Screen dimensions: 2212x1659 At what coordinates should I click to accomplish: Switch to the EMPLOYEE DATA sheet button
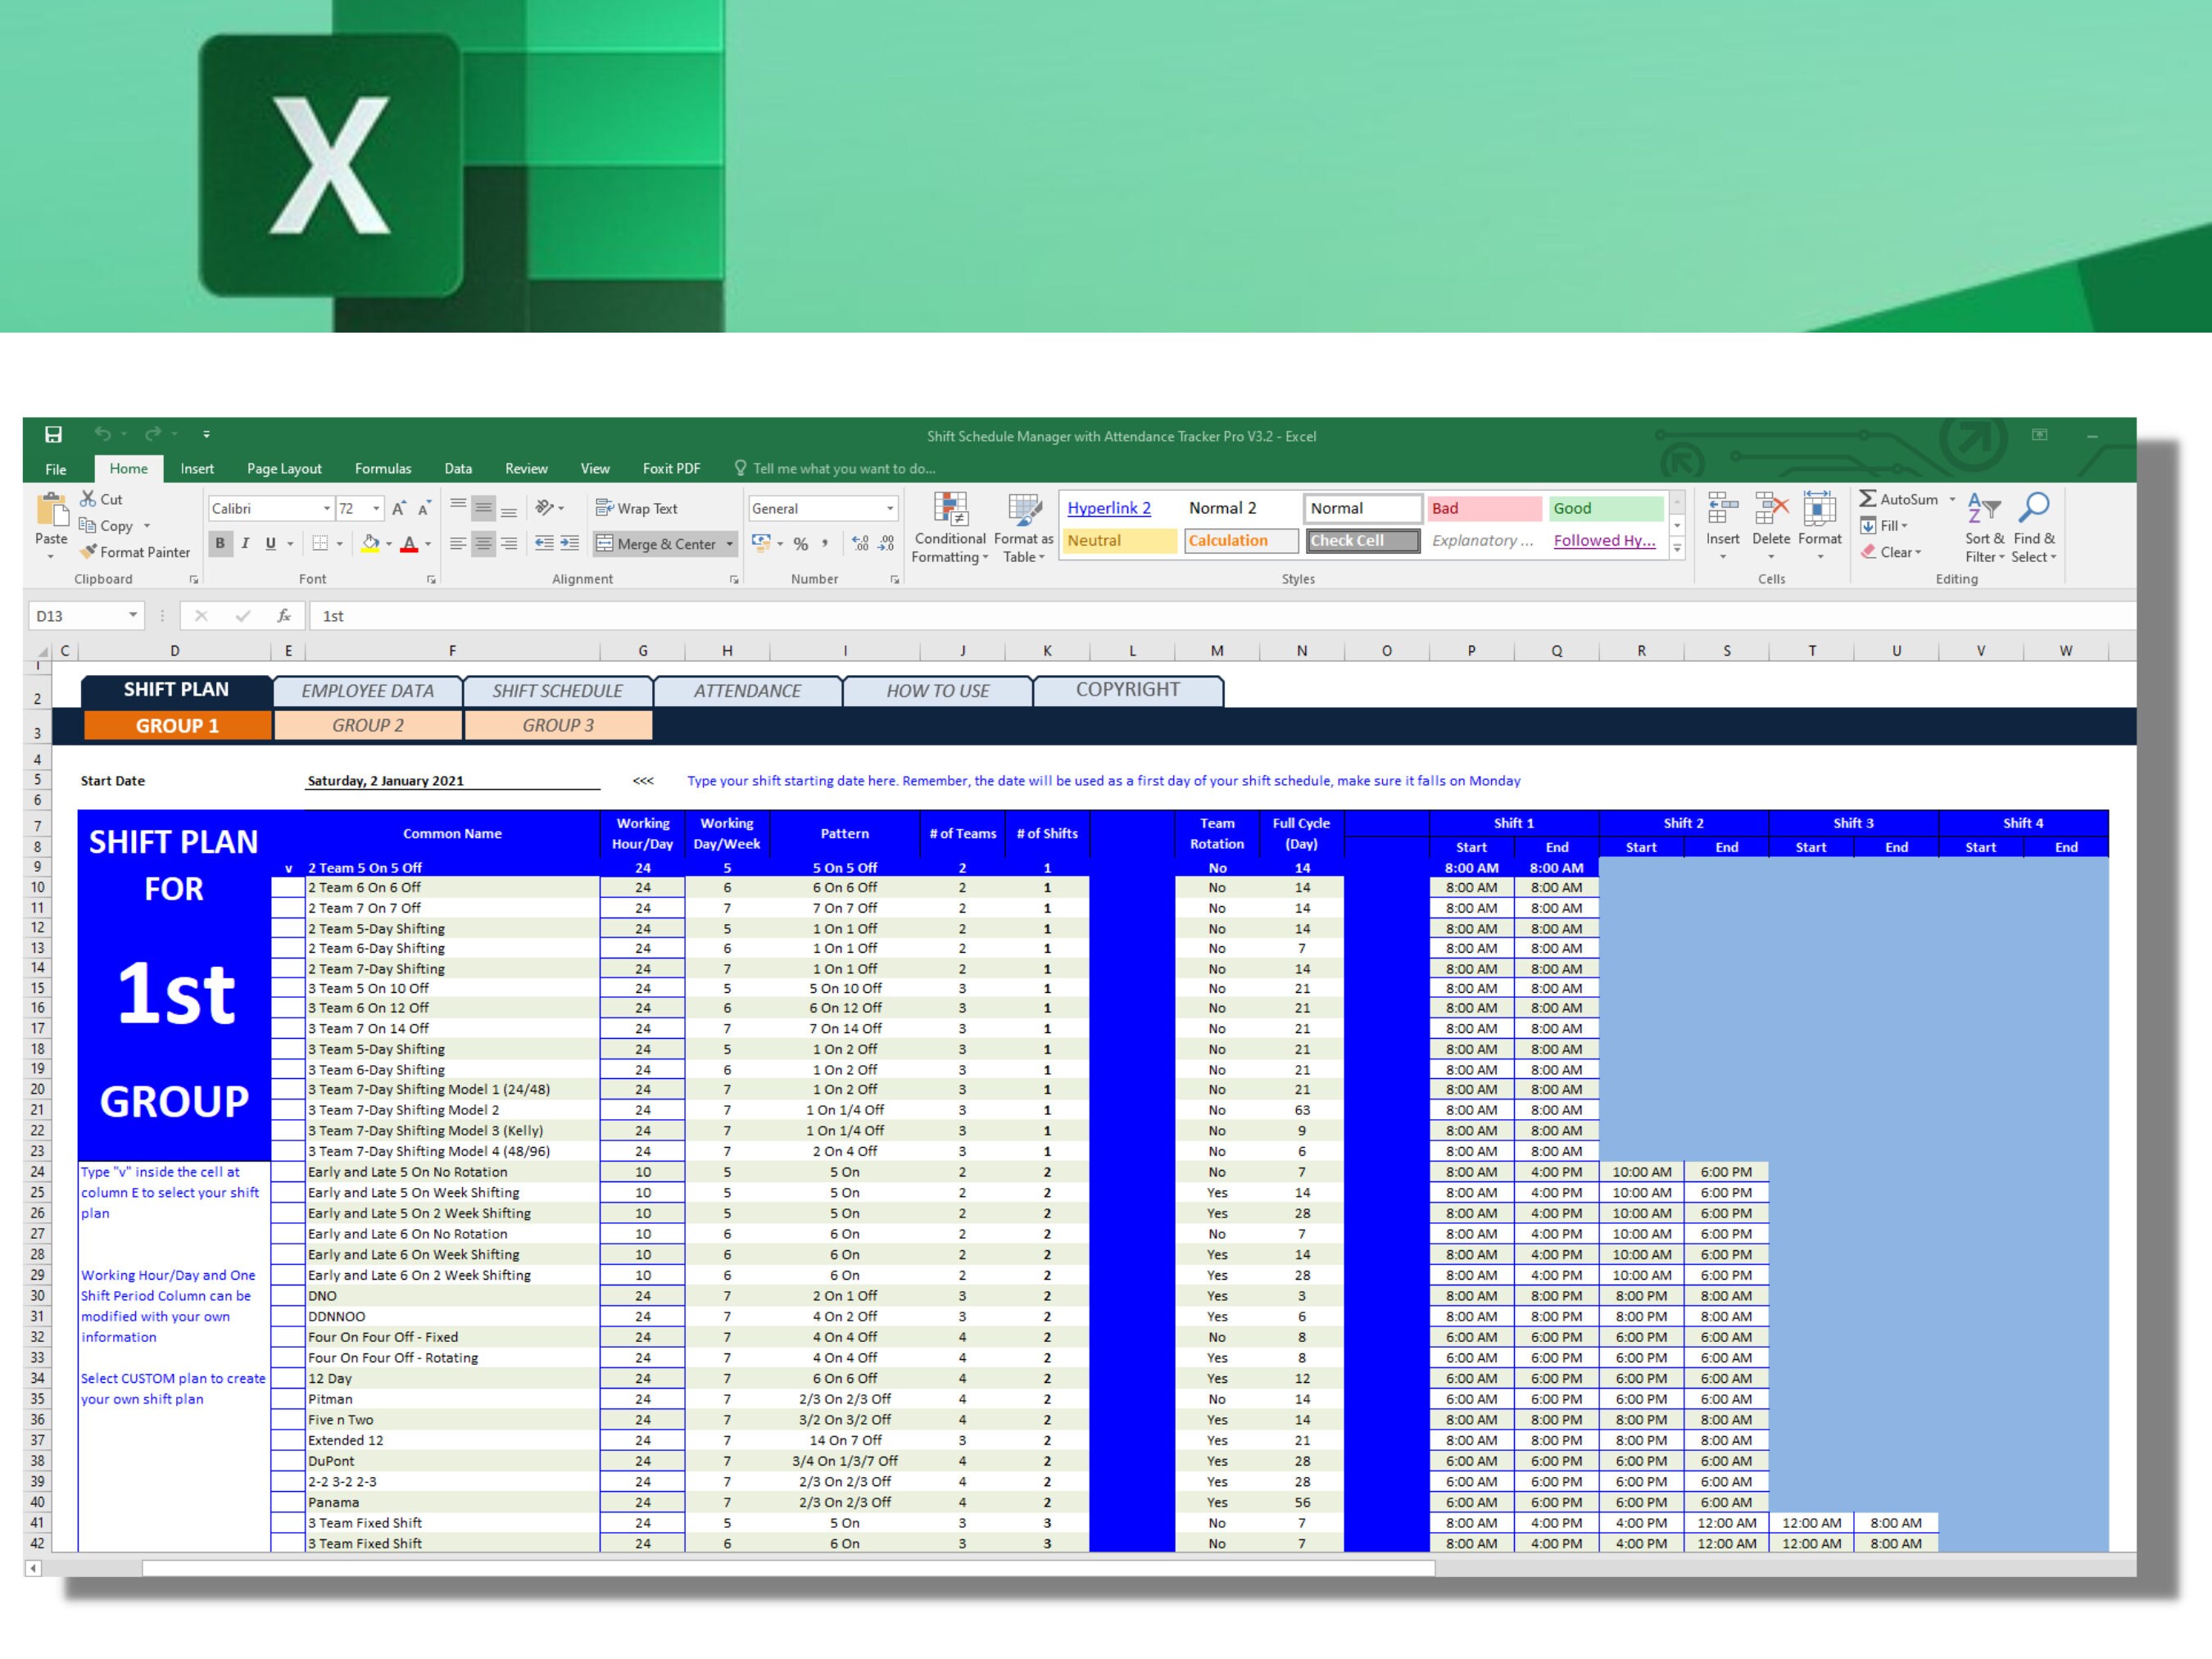pos(366,690)
